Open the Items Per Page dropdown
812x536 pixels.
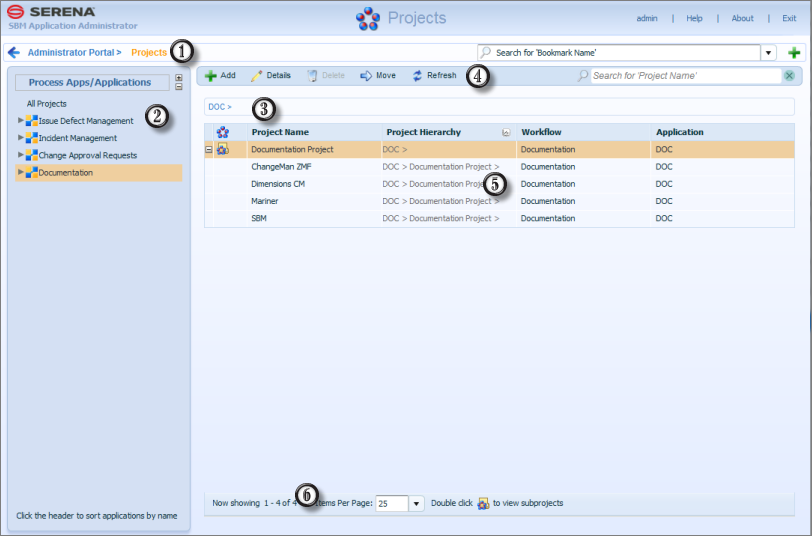[416, 503]
